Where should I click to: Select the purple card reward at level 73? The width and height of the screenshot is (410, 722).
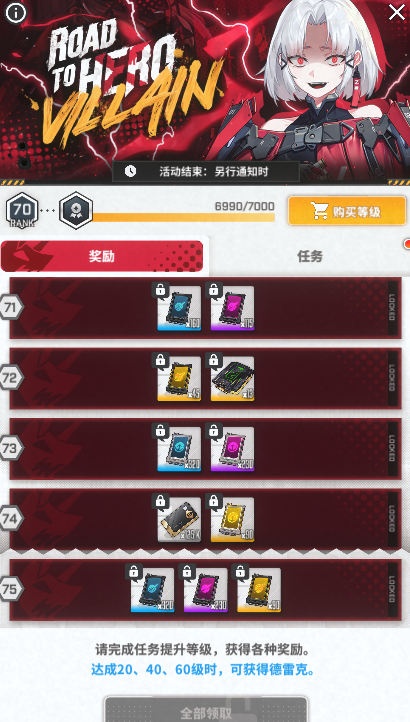[x=232, y=448]
